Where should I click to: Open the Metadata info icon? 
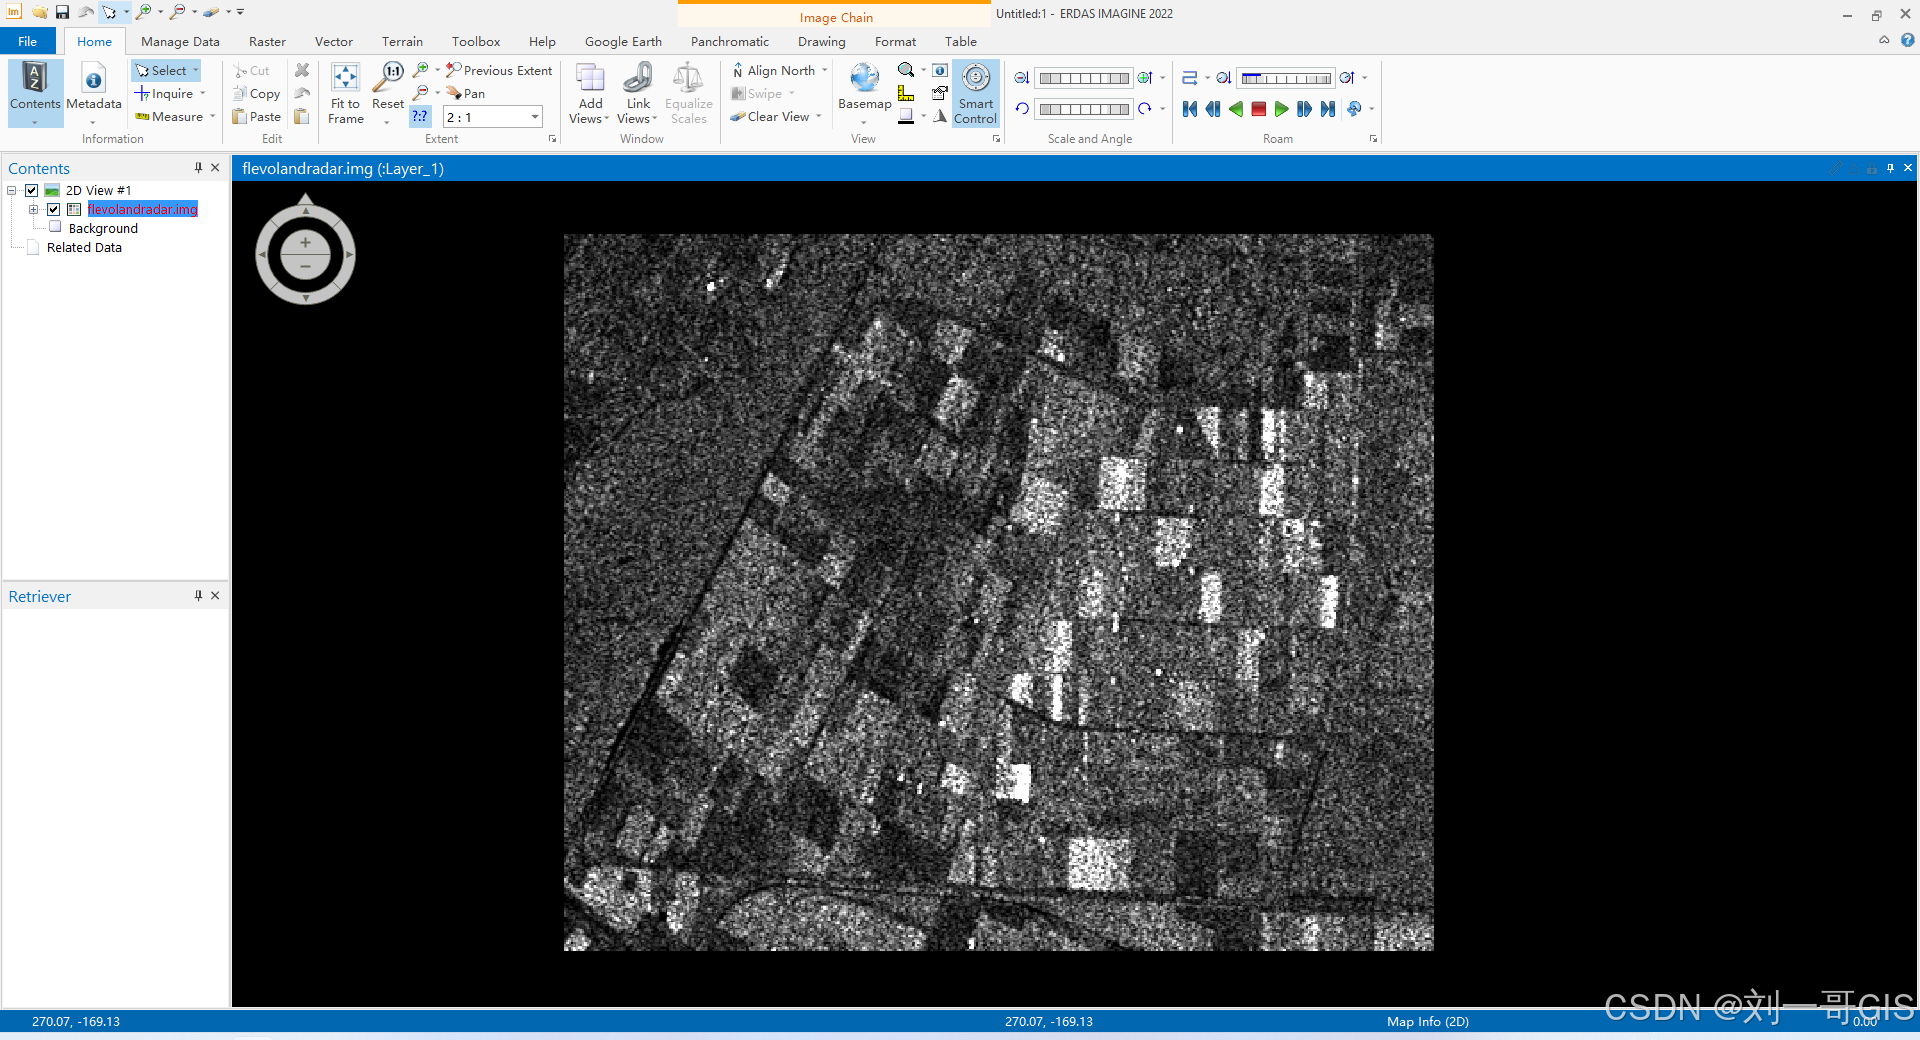[94, 80]
